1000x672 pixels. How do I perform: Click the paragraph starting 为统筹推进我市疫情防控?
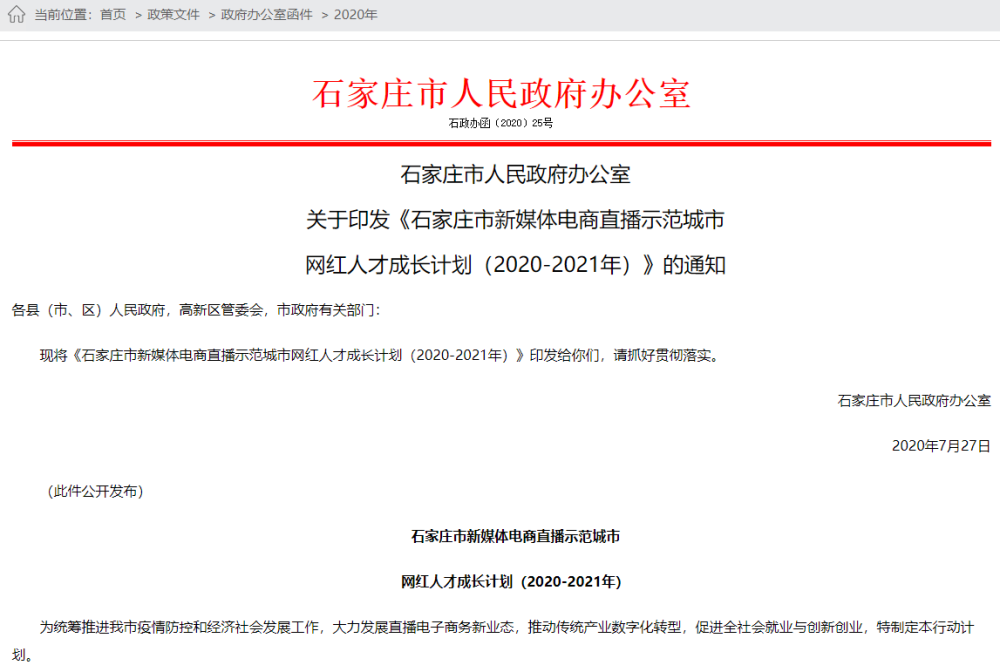tap(493, 641)
